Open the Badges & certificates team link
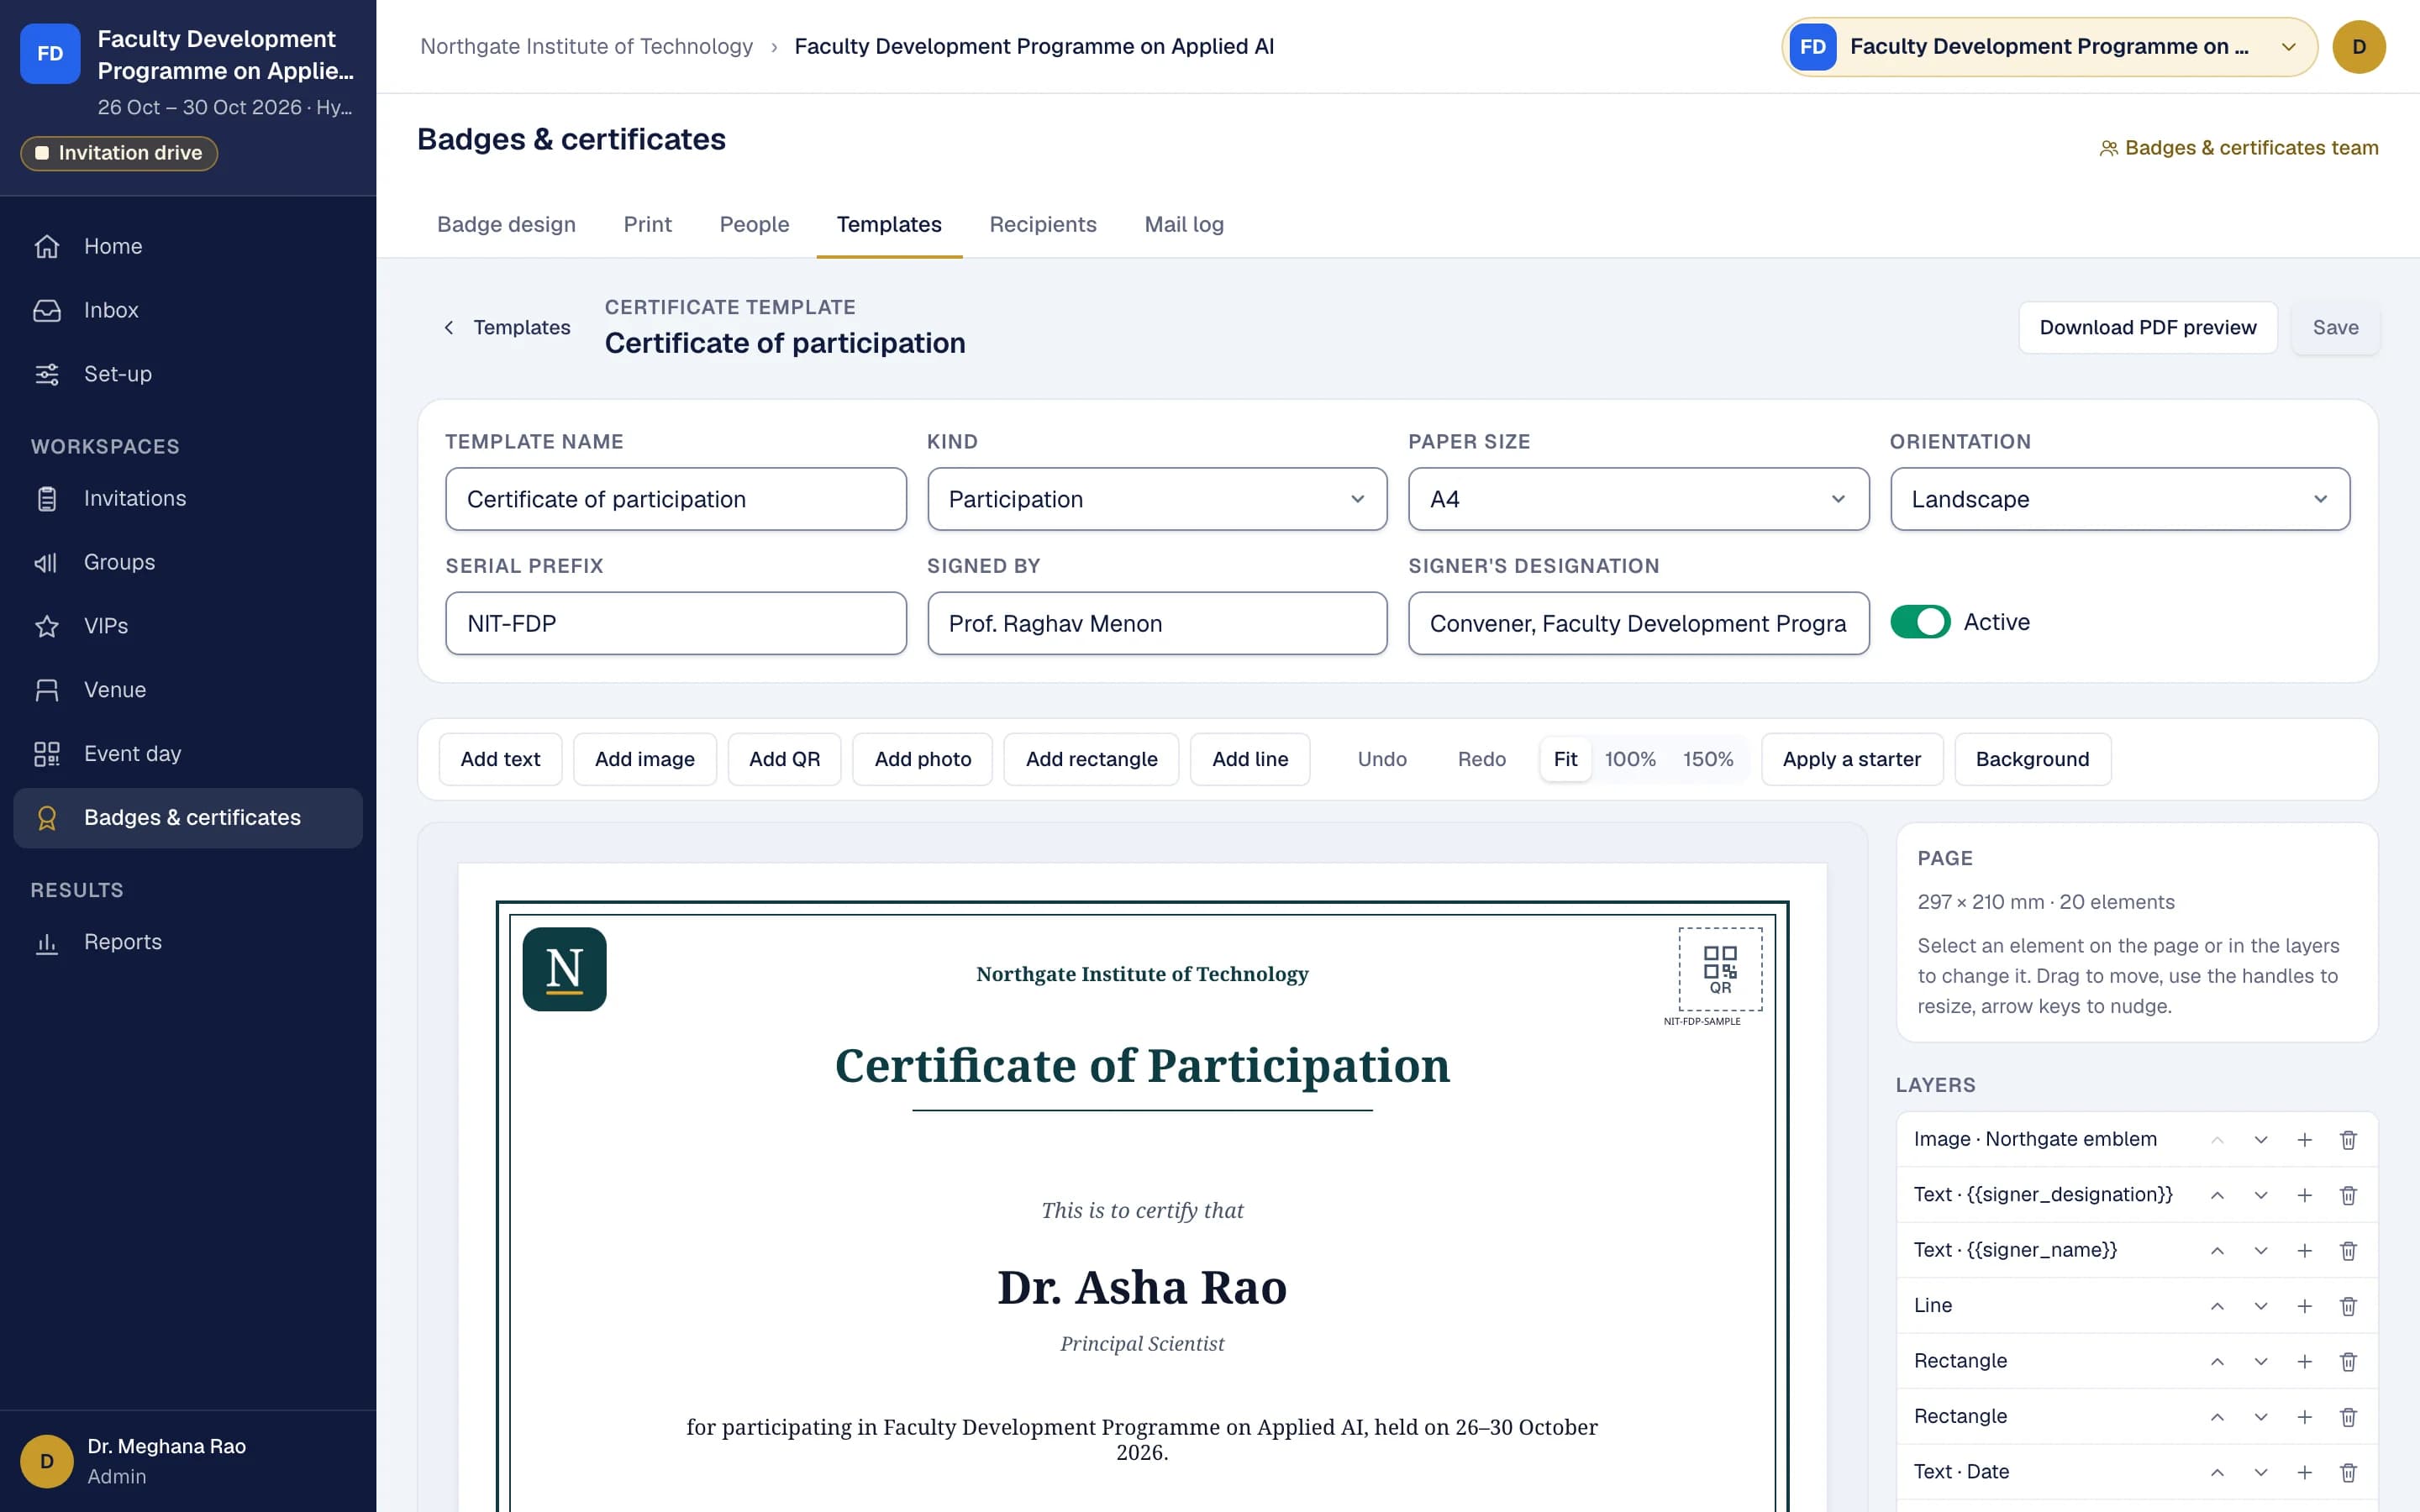 2239,148
